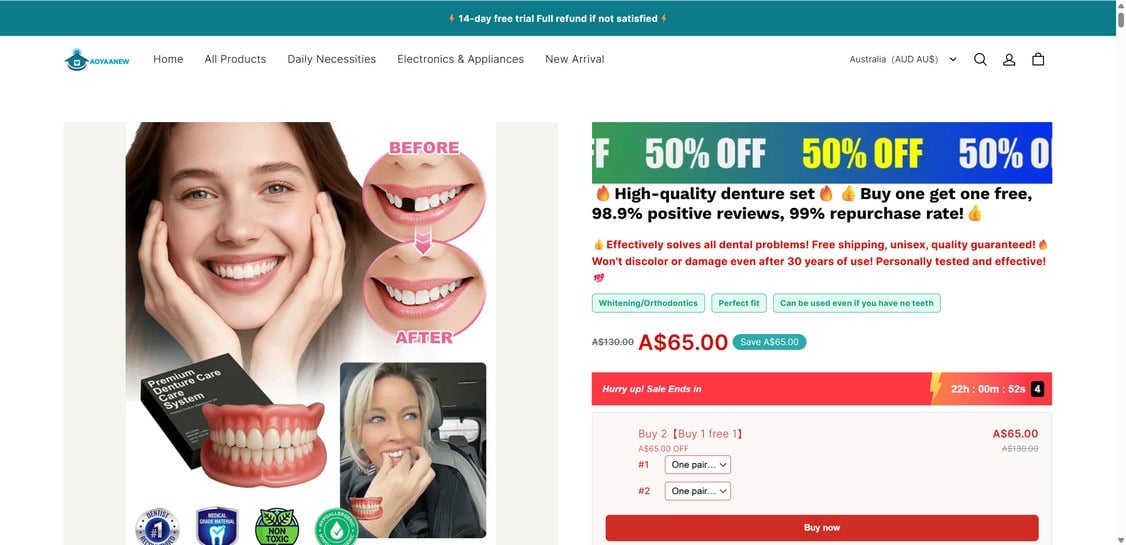Viewport: 1126px width, 545px height.
Task: Open the search magnifier icon
Action: coord(980,60)
